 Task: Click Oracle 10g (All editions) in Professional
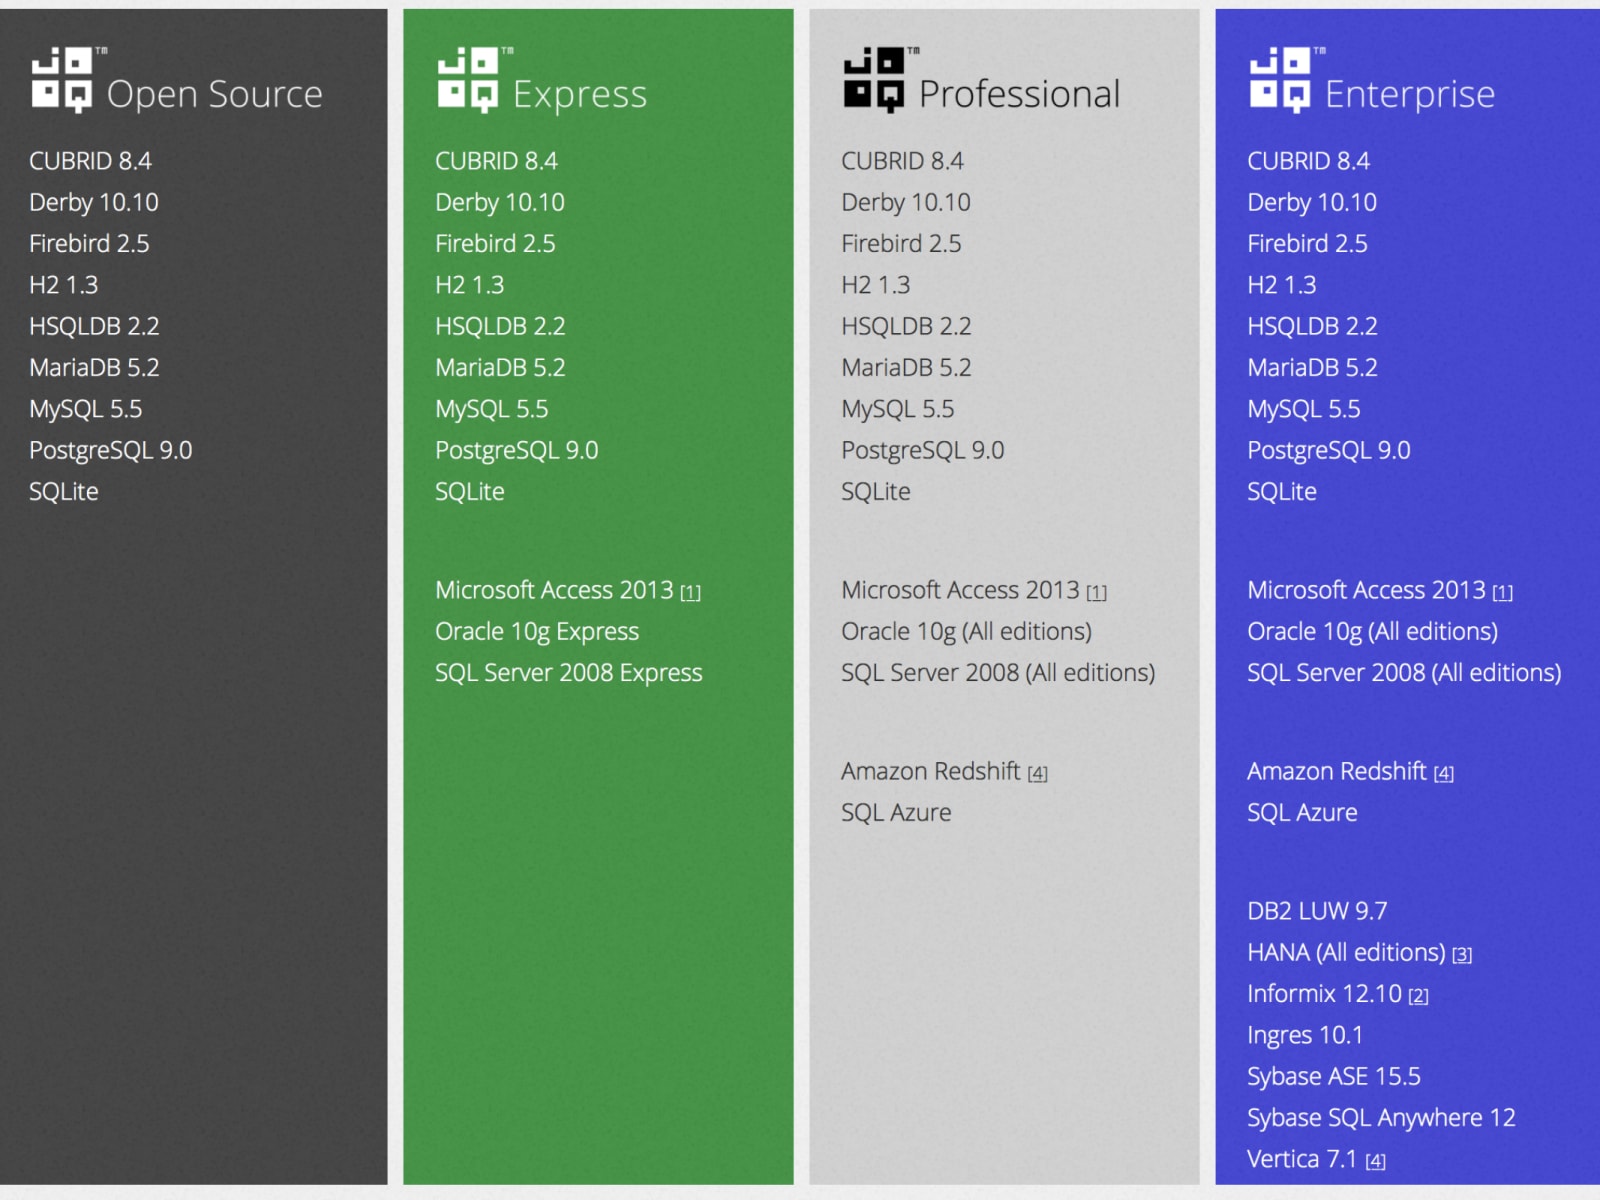point(966,632)
